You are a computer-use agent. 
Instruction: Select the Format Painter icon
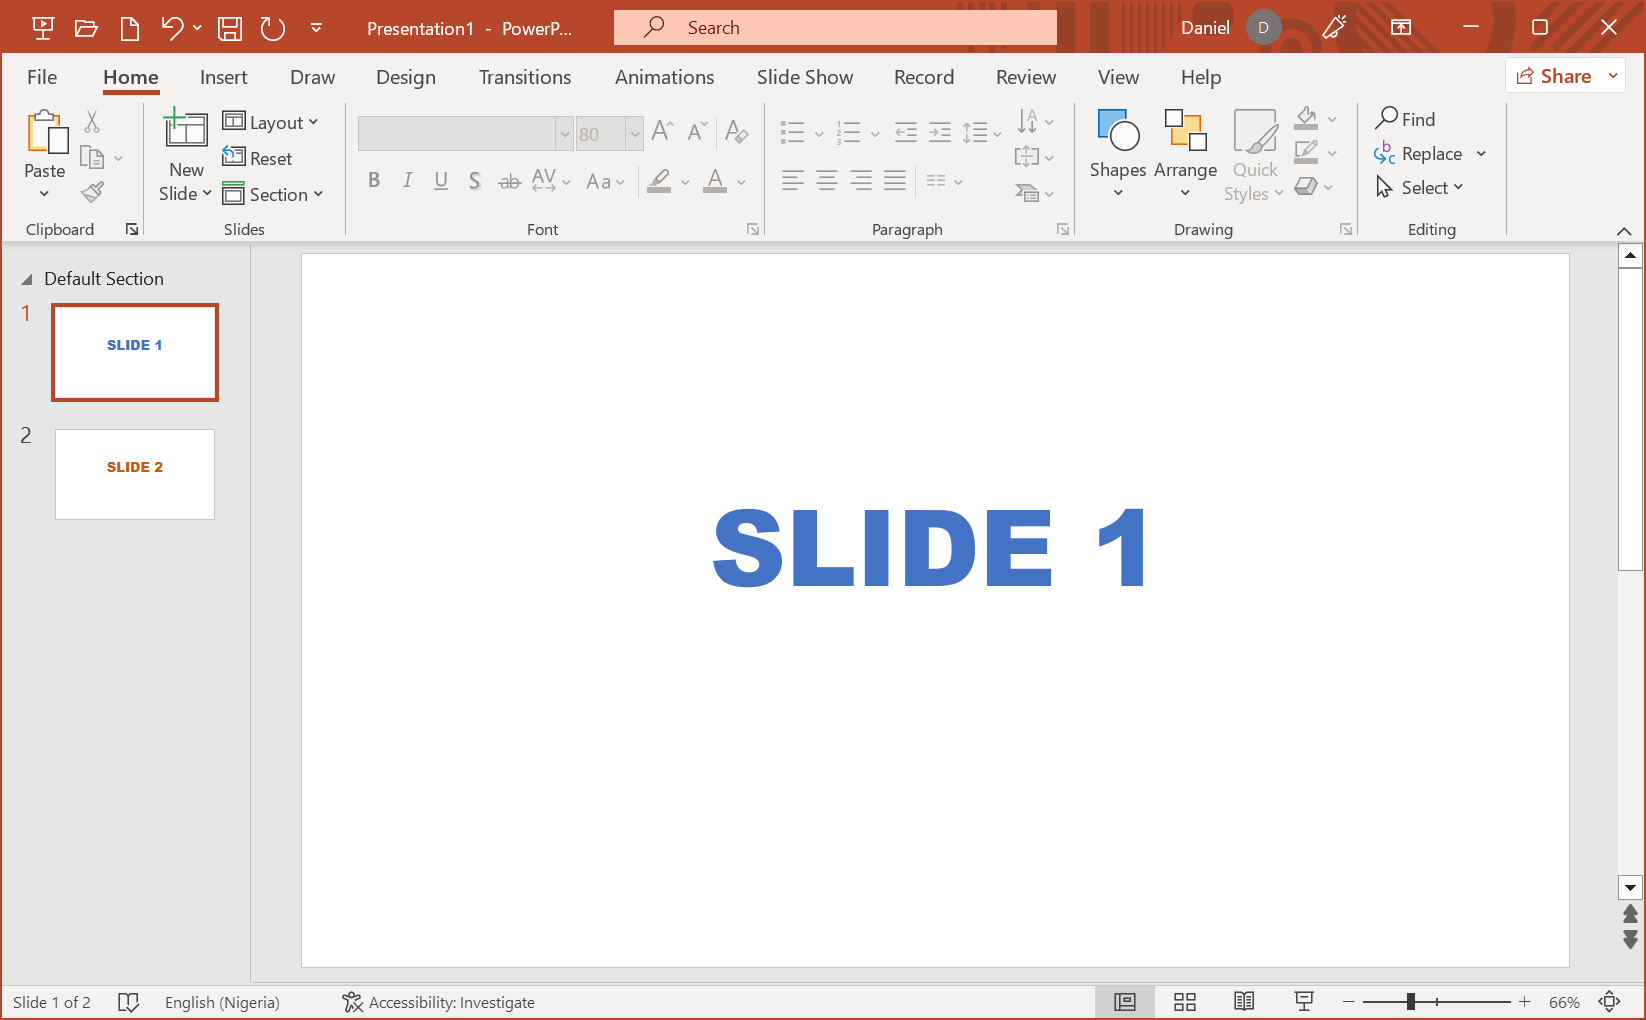point(92,192)
